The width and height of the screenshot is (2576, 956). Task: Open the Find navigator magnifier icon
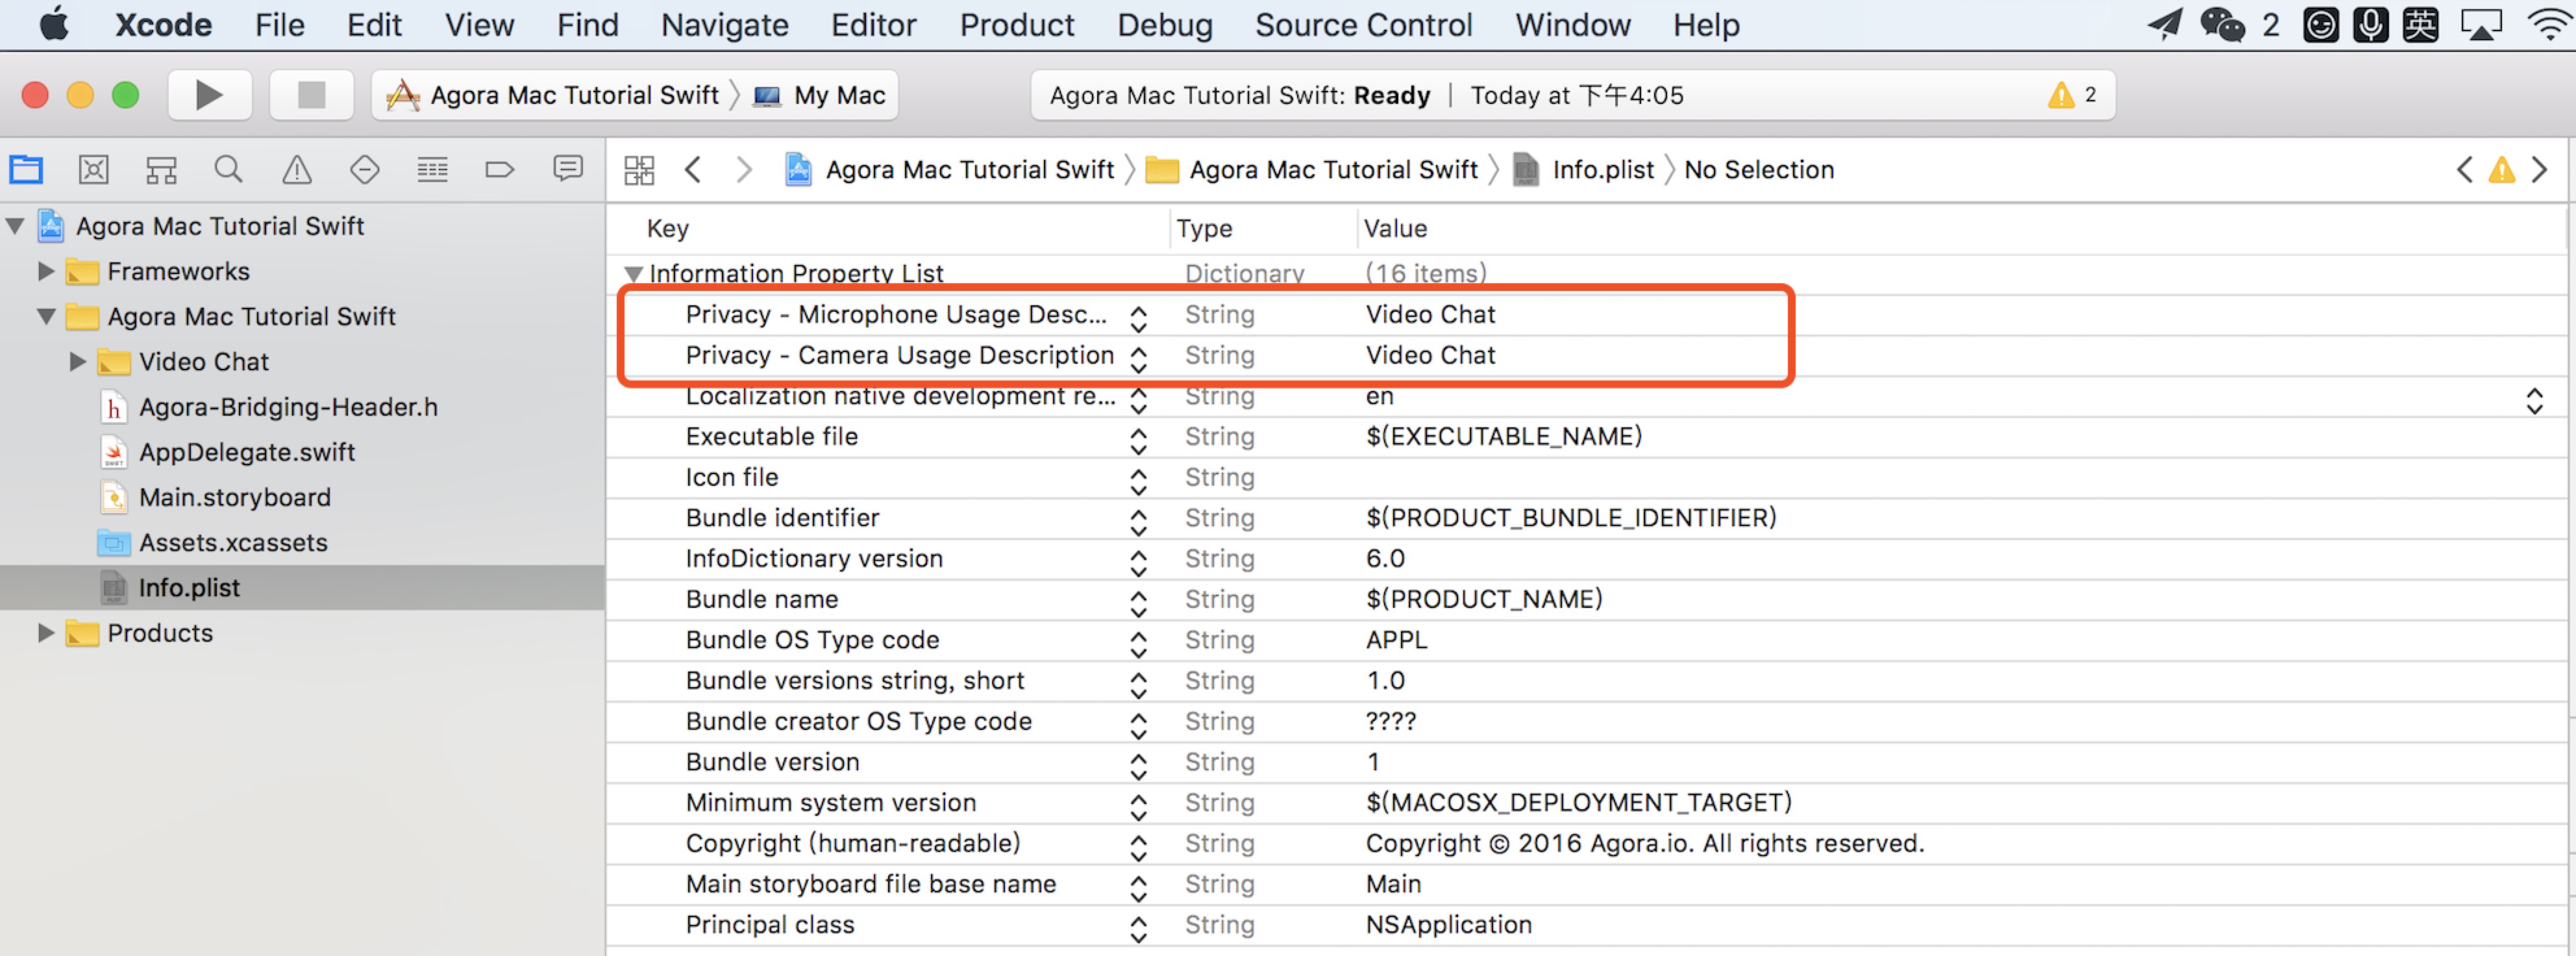(x=229, y=169)
